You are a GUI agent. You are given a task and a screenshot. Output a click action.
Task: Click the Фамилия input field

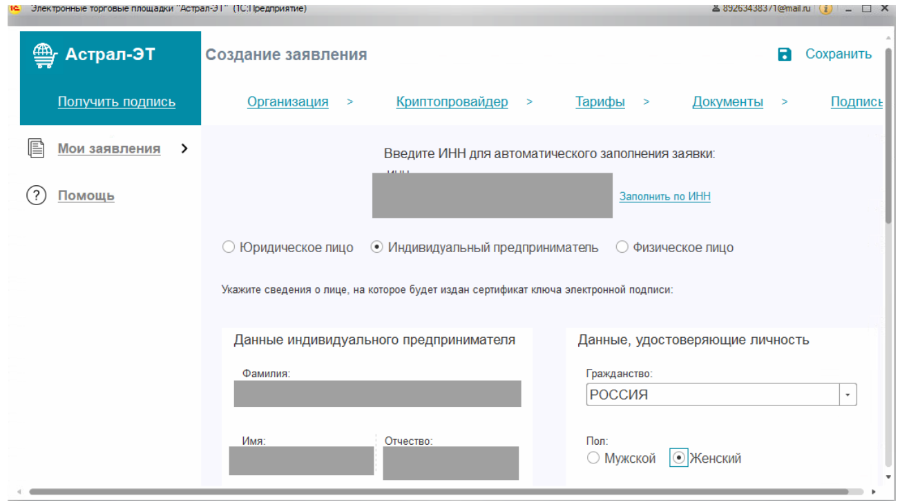point(377,394)
